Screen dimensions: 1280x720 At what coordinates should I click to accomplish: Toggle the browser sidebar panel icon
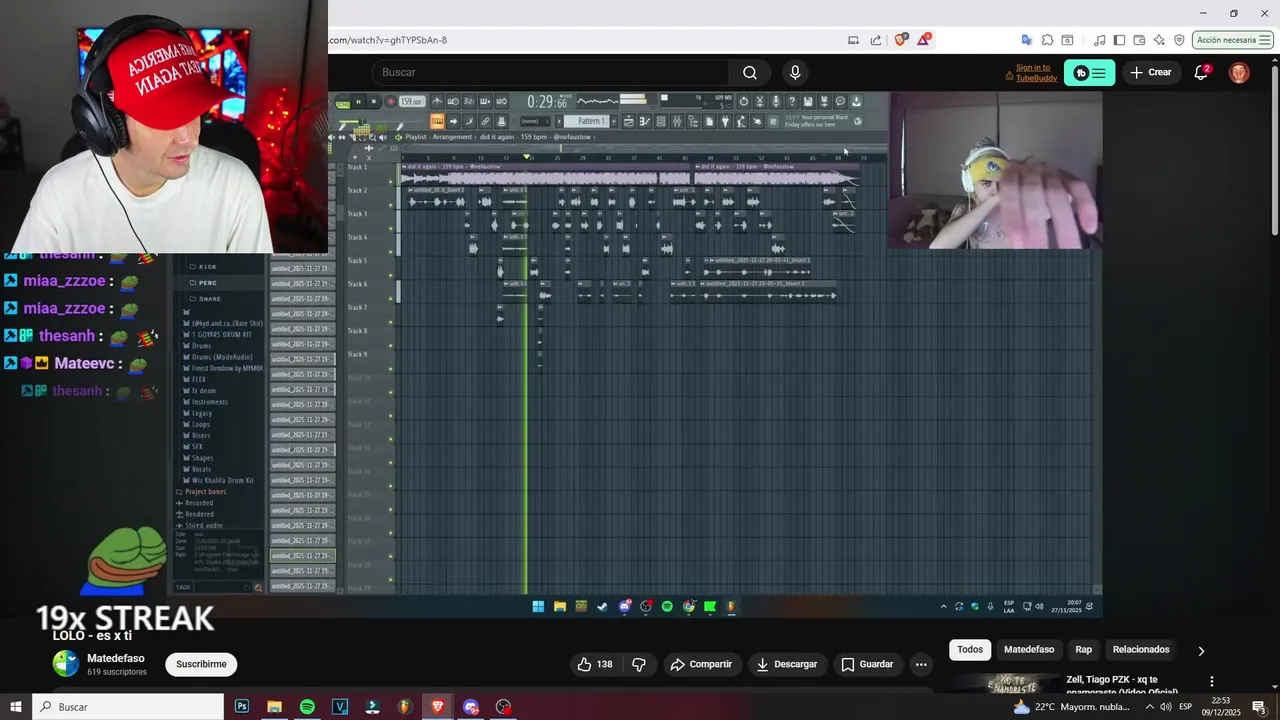pos(1119,40)
